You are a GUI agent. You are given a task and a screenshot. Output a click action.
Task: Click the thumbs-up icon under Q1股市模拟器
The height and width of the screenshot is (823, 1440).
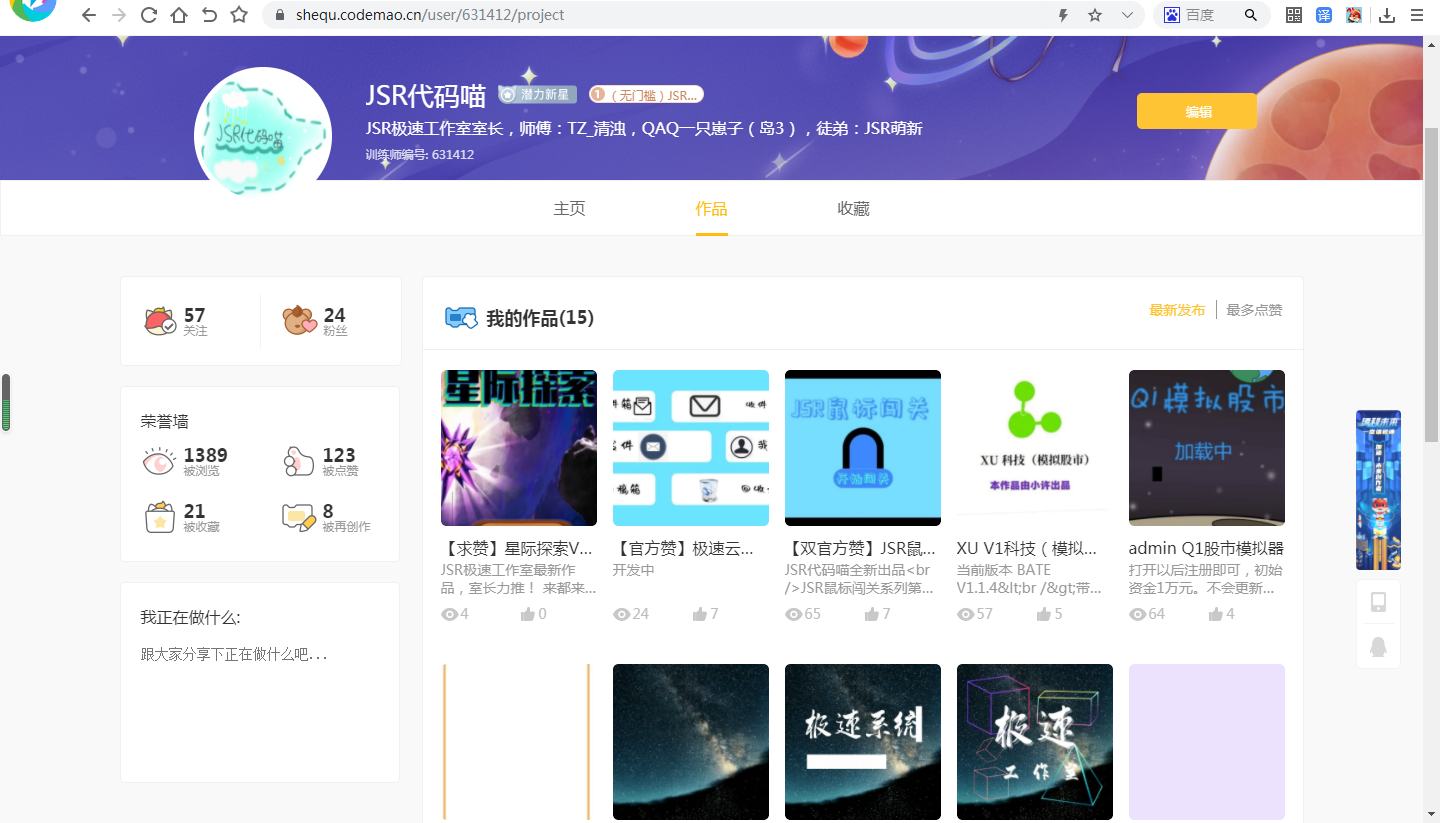tap(1215, 614)
